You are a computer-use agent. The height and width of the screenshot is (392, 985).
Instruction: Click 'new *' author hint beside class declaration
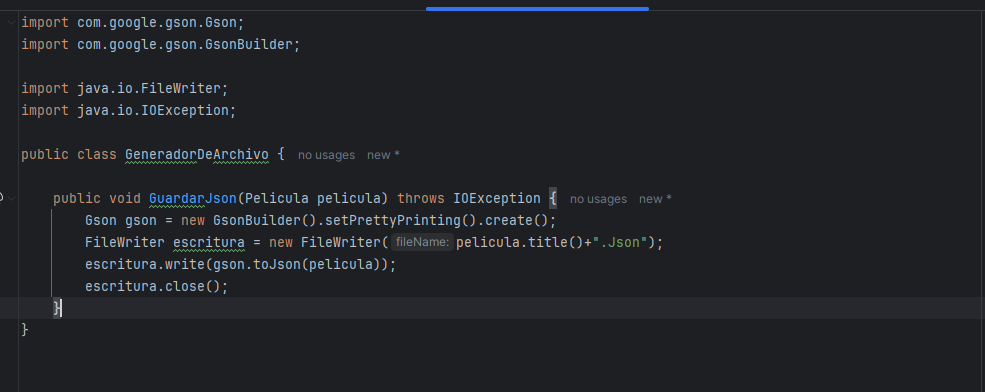click(383, 155)
